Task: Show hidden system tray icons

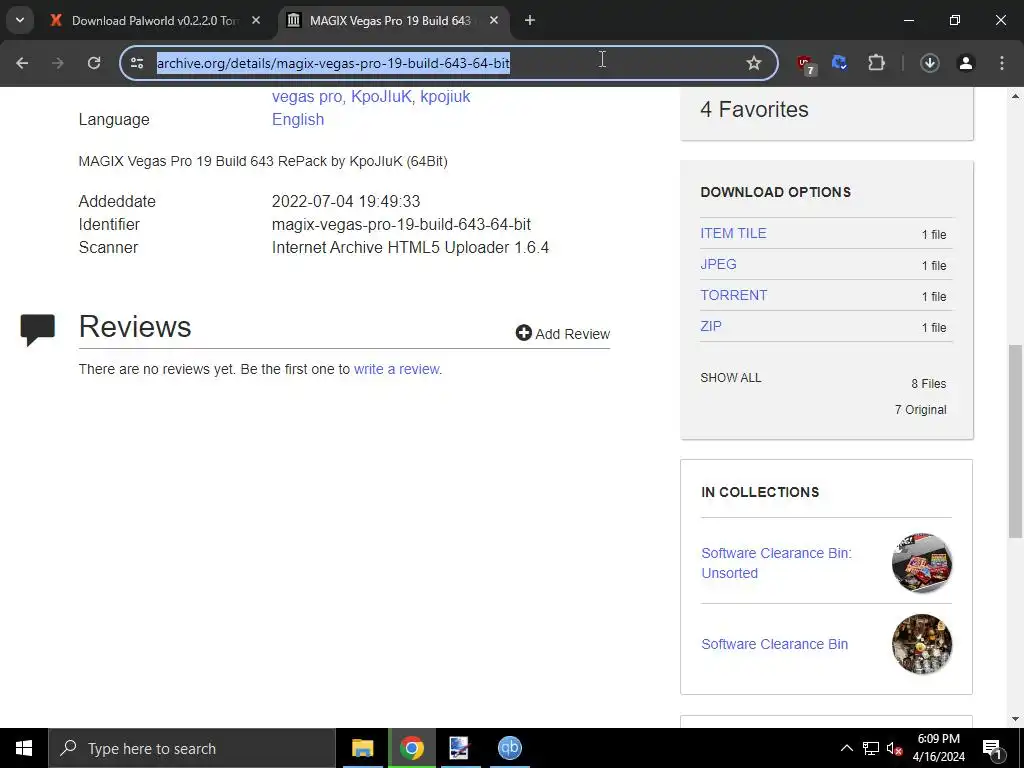Action: [x=846, y=748]
